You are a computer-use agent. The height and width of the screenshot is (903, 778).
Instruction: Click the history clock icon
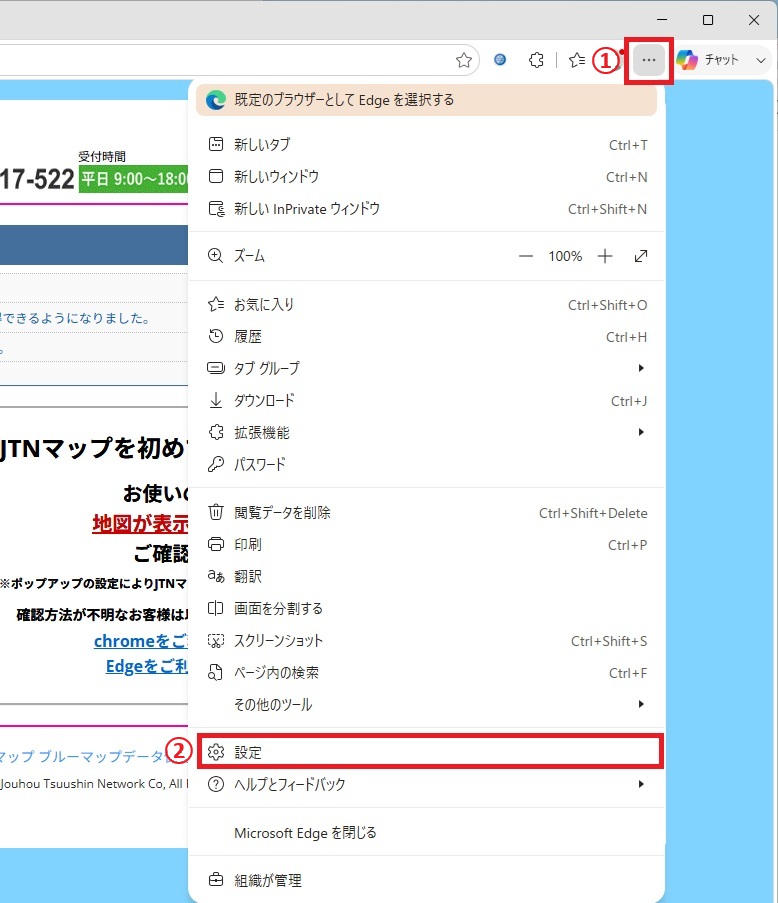(x=216, y=336)
